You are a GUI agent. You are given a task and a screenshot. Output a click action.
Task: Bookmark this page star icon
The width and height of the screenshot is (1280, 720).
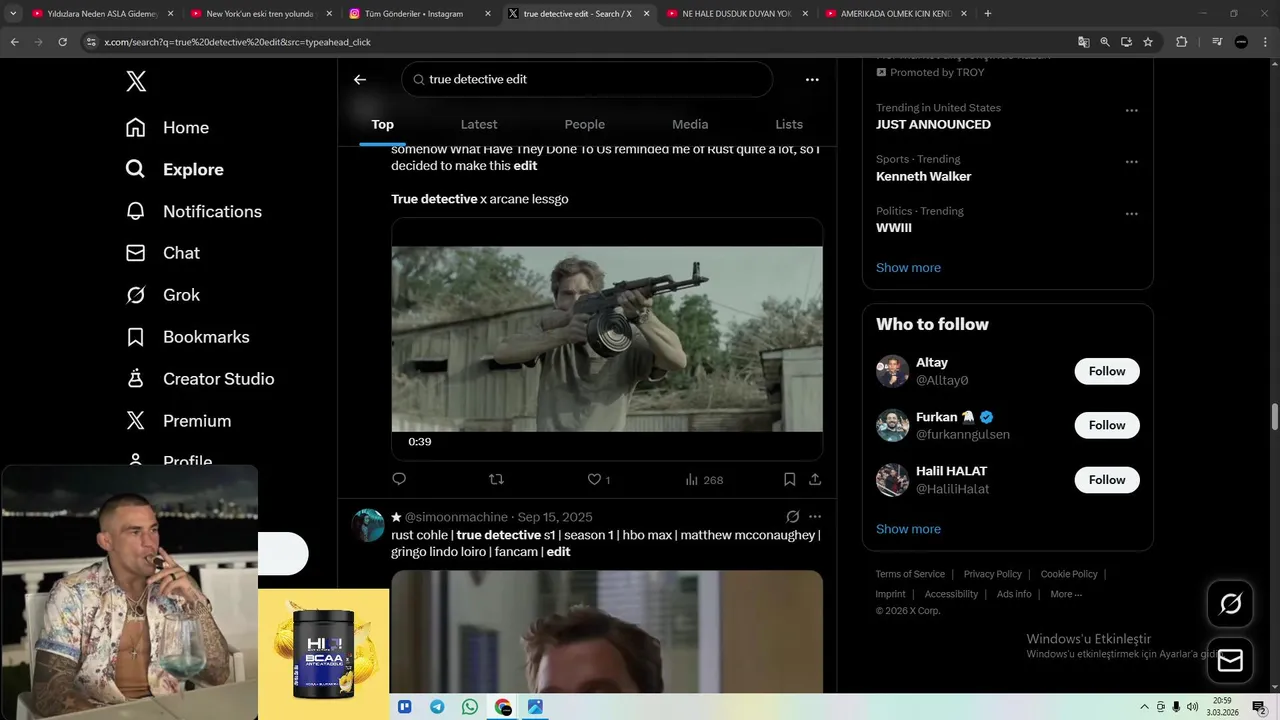[x=1148, y=42]
